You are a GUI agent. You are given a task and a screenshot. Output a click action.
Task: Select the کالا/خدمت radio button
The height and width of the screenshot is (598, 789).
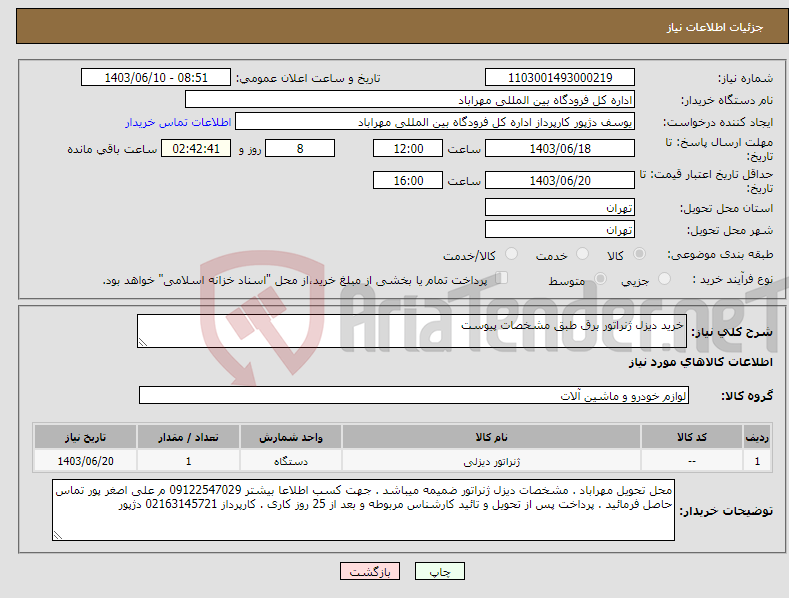[x=511, y=254]
